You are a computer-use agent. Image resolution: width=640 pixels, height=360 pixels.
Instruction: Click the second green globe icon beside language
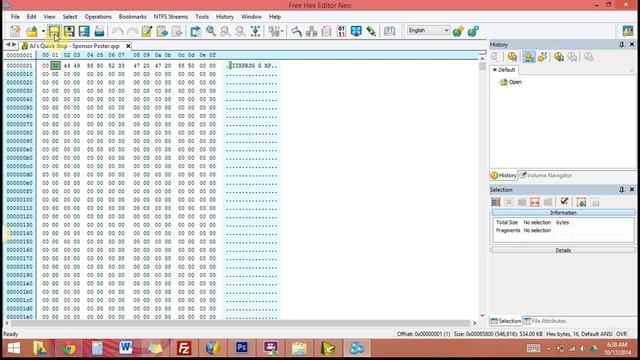[x=473, y=31]
